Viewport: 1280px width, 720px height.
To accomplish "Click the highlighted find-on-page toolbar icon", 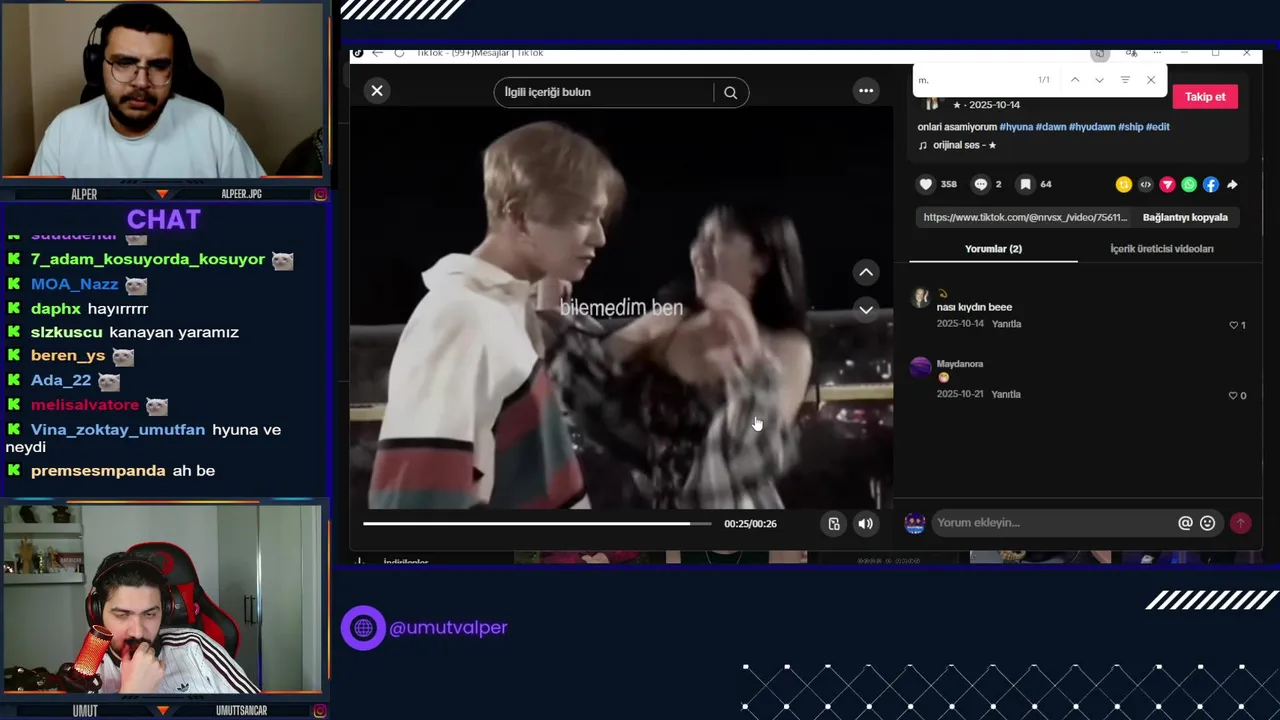I will click(x=1100, y=53).
